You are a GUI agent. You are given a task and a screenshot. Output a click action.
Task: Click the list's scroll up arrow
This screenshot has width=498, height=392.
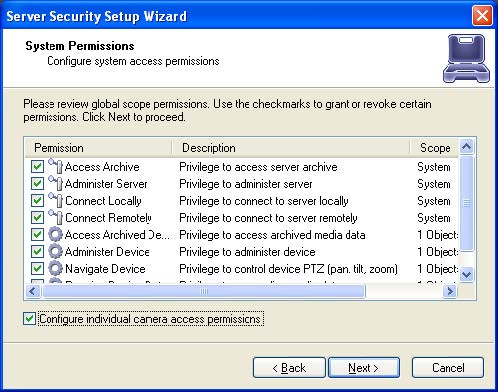[x=466, y=146]
